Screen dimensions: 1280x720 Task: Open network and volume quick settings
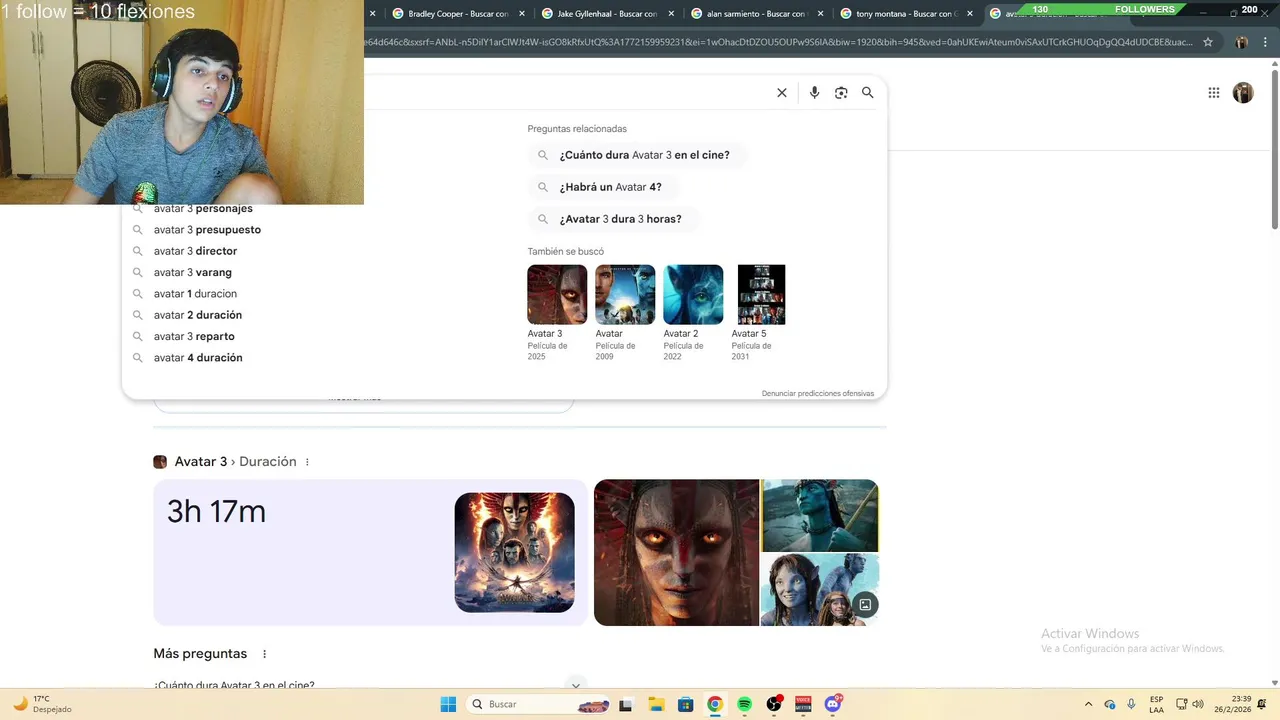(x=1190, y=704)
